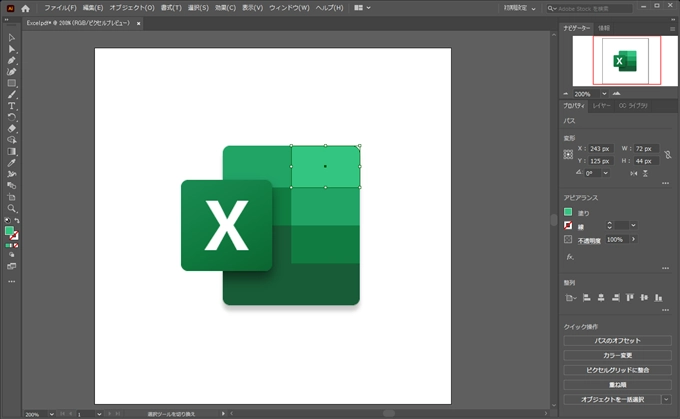Click ピクセルグリッドに整合 button
This screenshot has height=419, width=680.
[617, 370]
